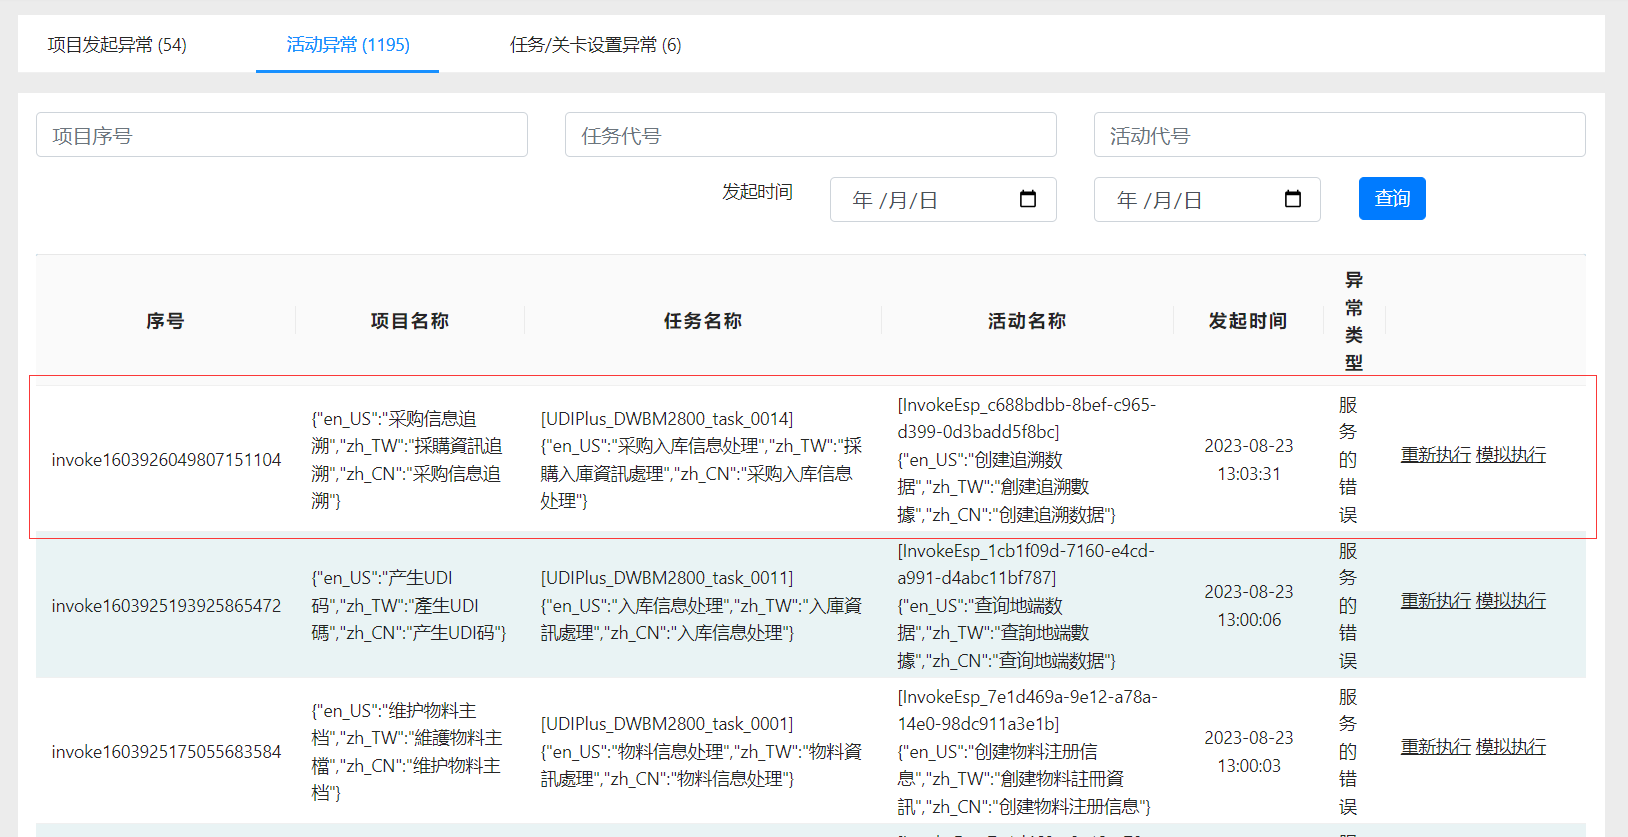The width and height of the screenshot is (1628, 837).
Task: Click the 2023-08-23 13:00:06 time cell
Action: click(1249, 606)
